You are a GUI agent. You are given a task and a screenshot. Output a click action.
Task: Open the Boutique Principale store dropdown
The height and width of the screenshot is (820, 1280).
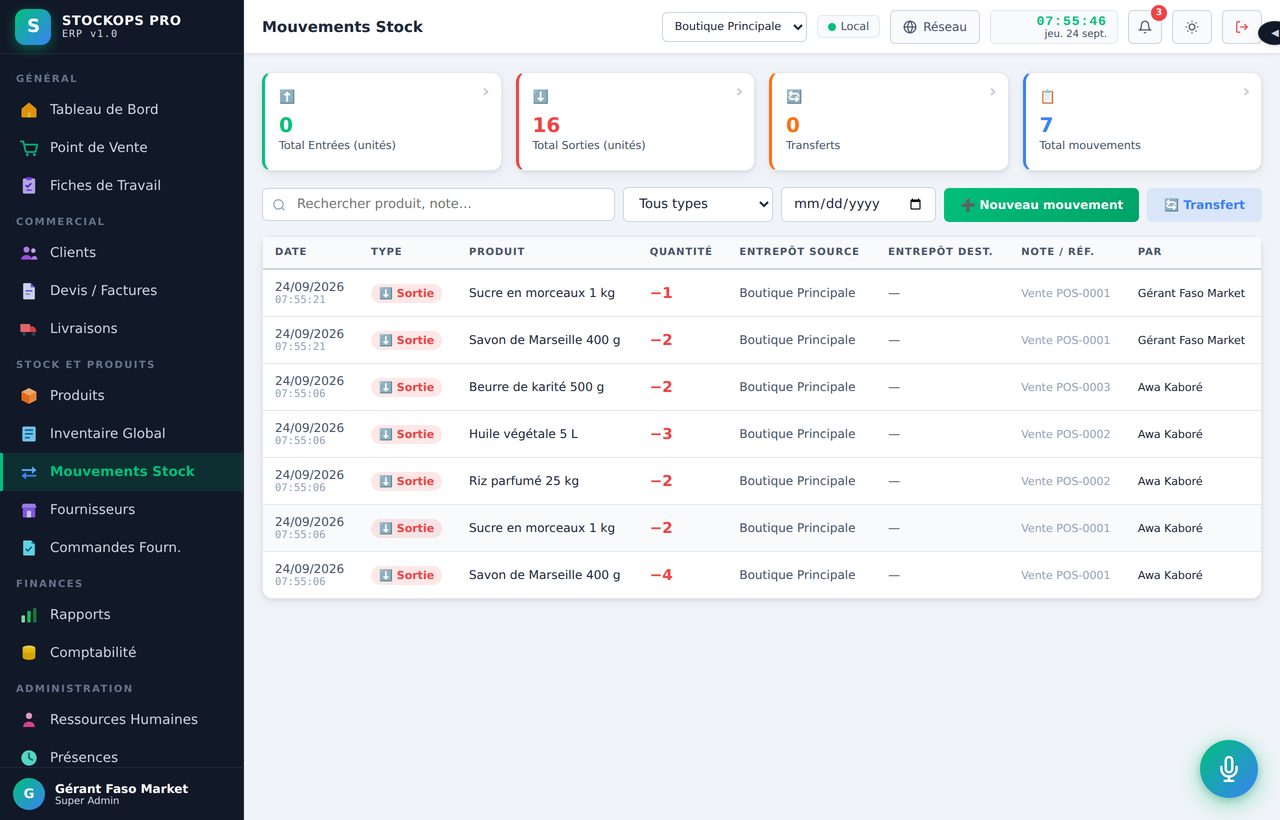pyautogui.click(x=734, y=27)
